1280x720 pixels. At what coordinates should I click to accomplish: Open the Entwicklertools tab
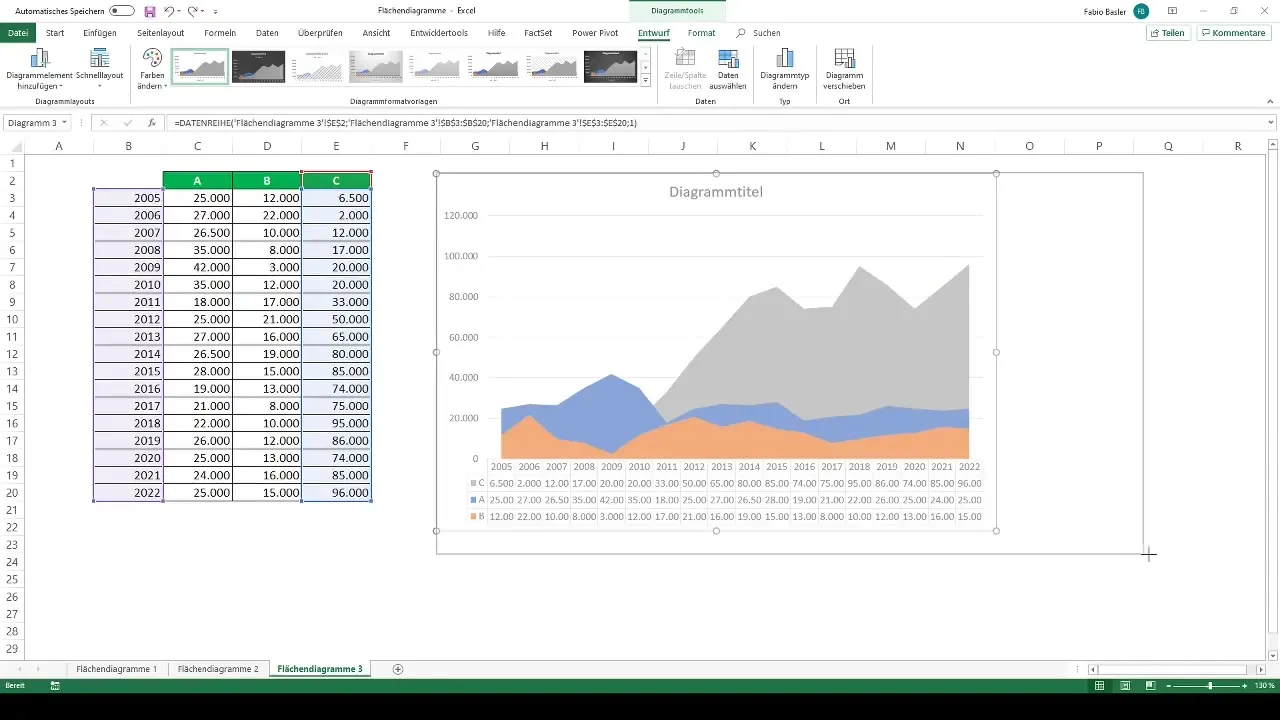point(439,33)
